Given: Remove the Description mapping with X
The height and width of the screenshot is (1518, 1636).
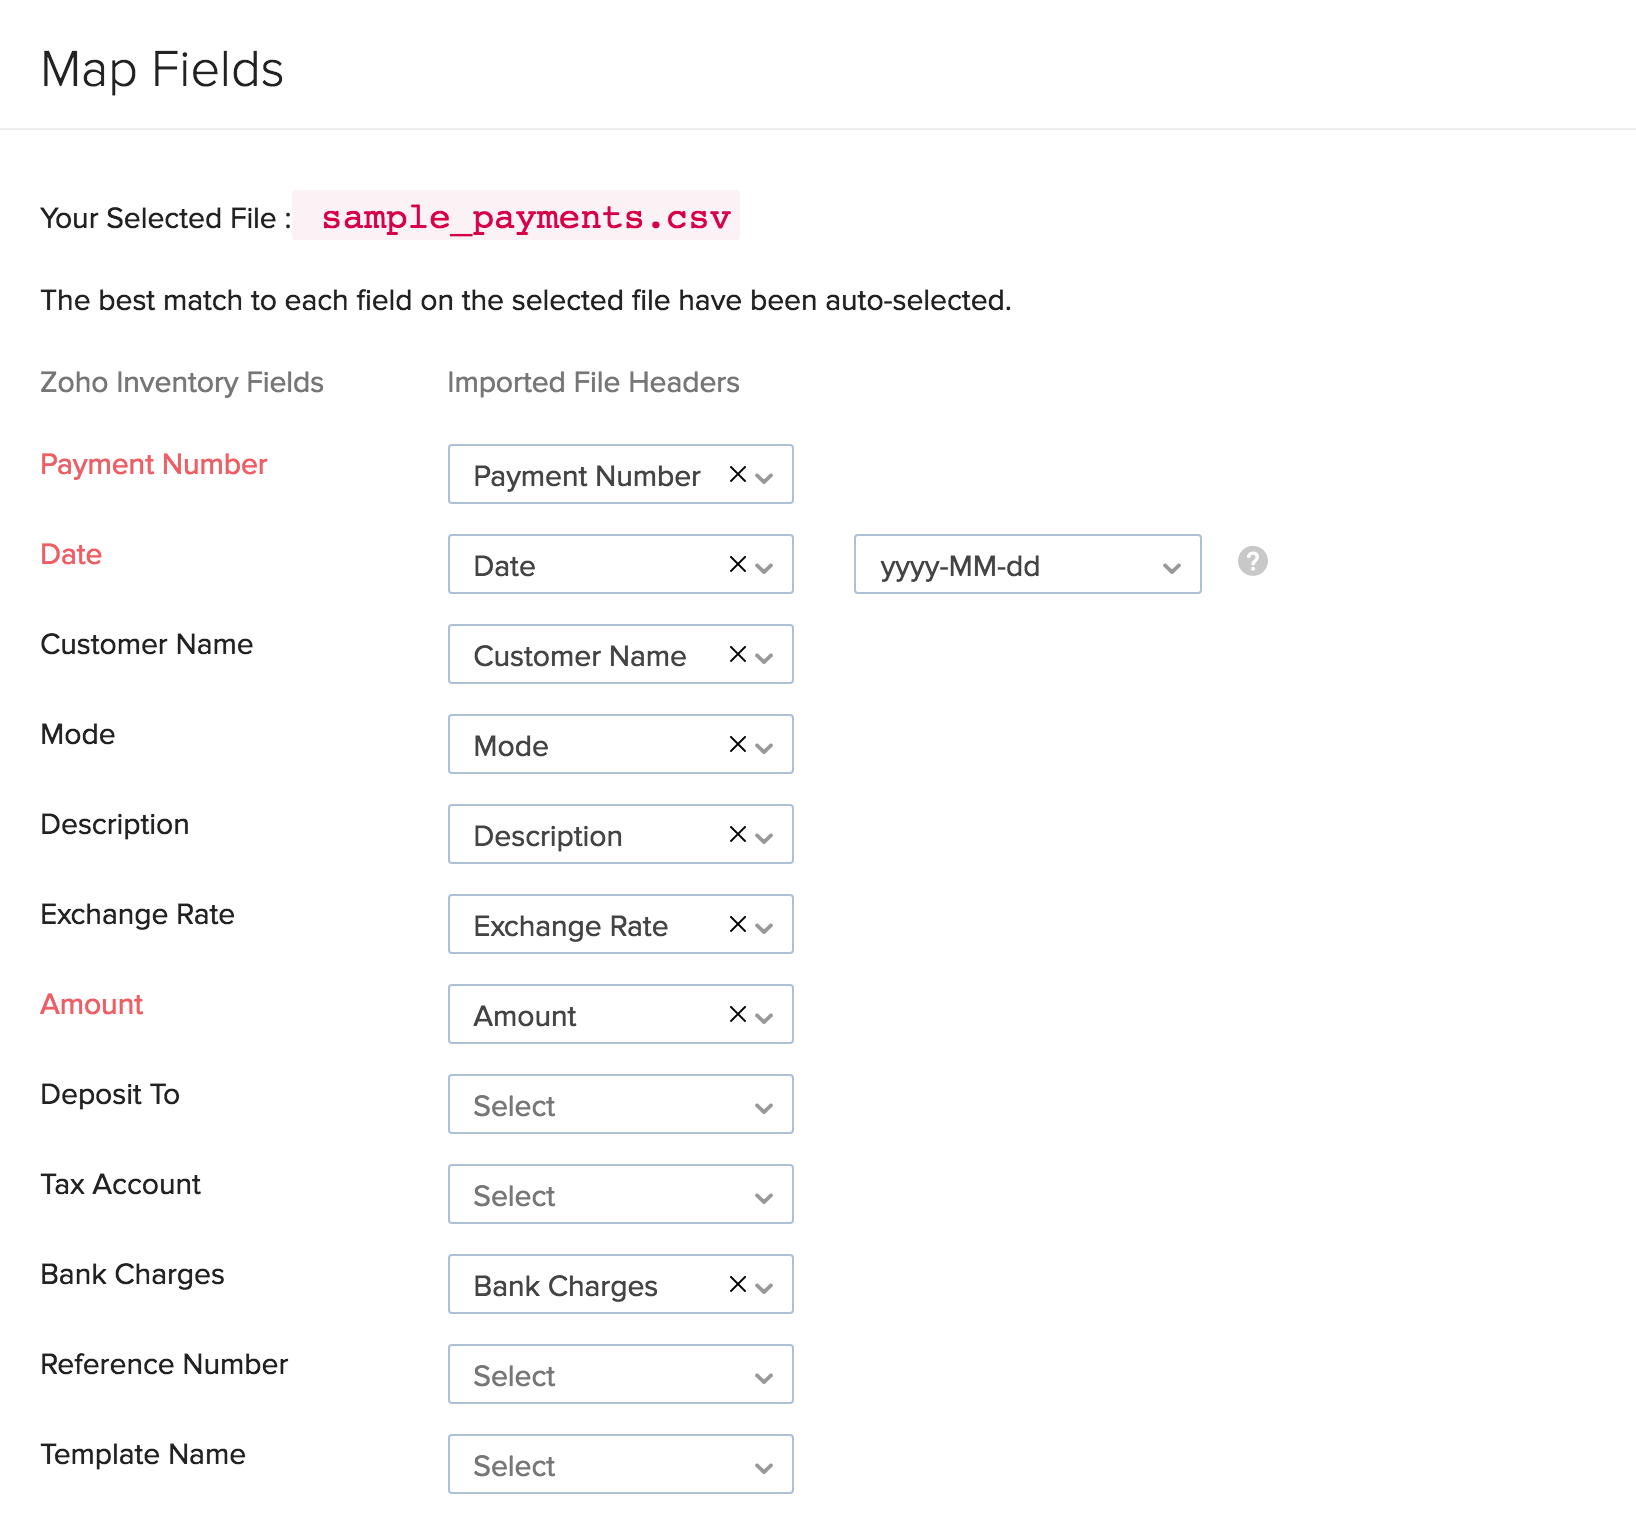Looking at the screenshot, I should click(x=737, y=834).
